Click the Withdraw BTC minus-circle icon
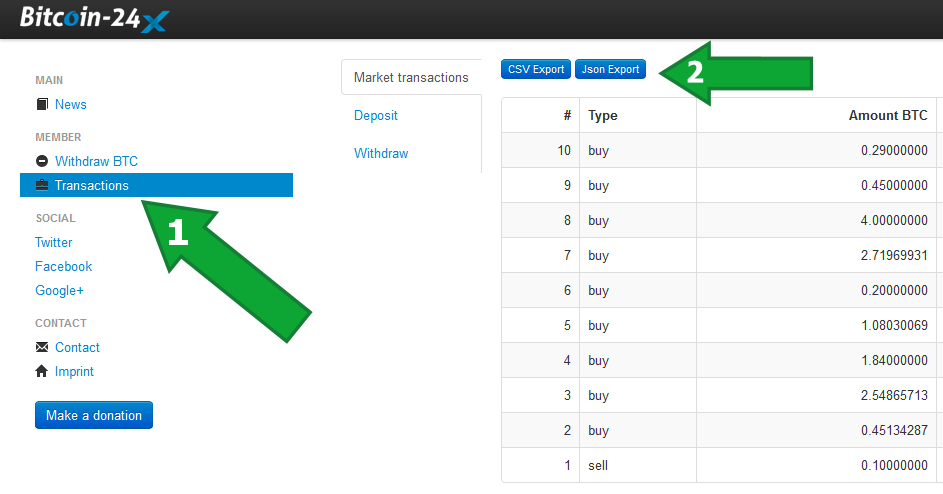 [x=42, y=161]
